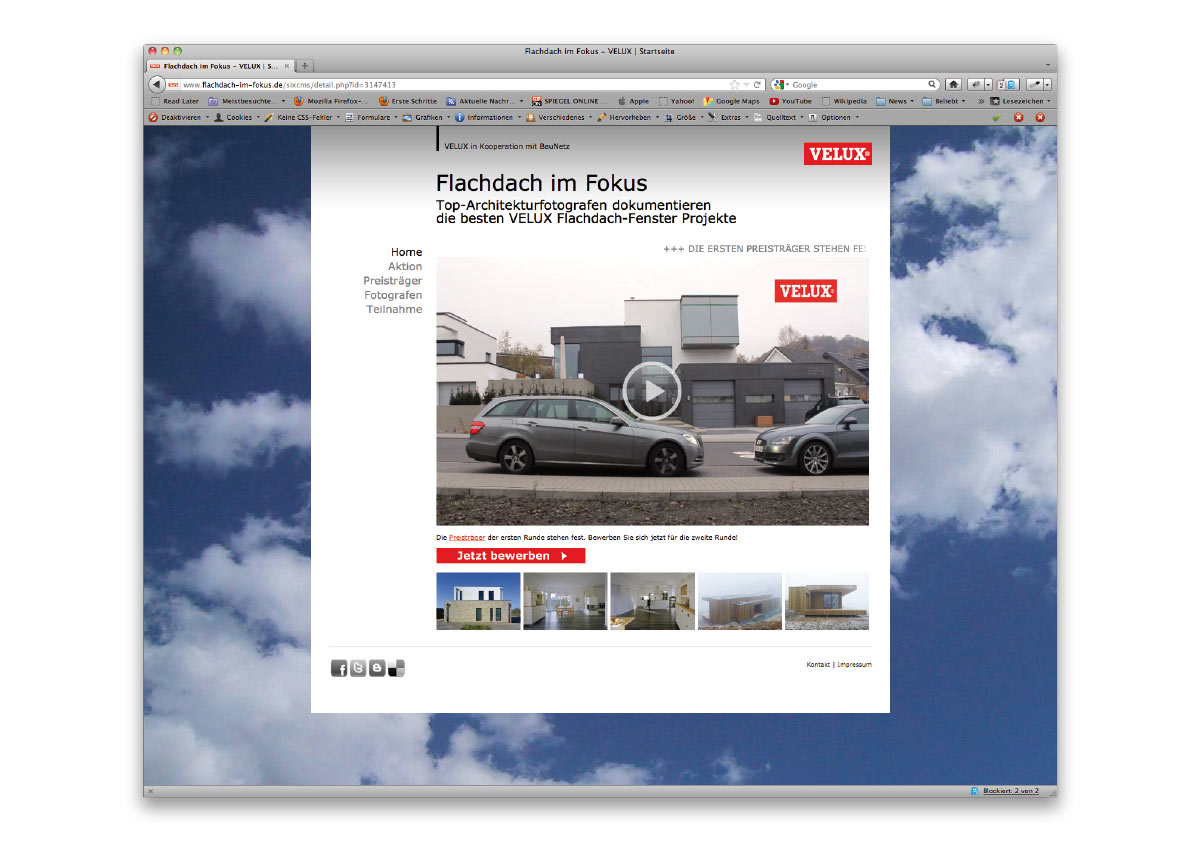Open the address bar history dropdown arrow
This screenshot has height=860, width=1200.
747,85
